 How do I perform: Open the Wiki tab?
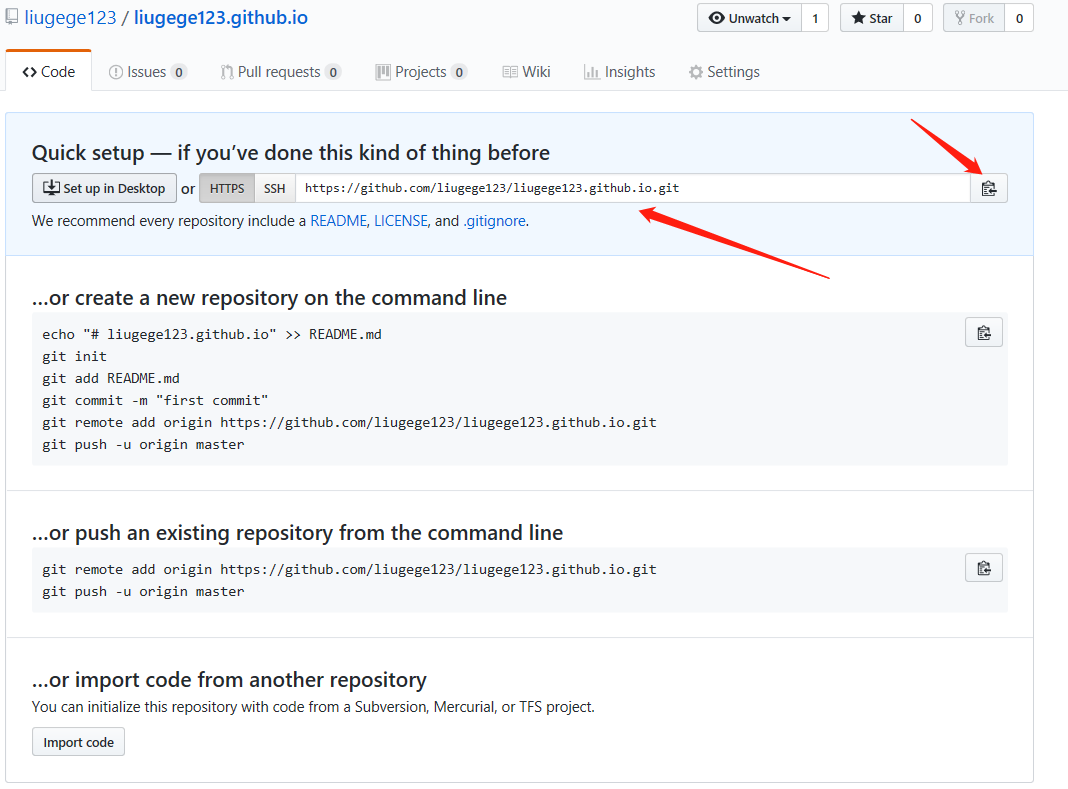click(x=526, y=72)
